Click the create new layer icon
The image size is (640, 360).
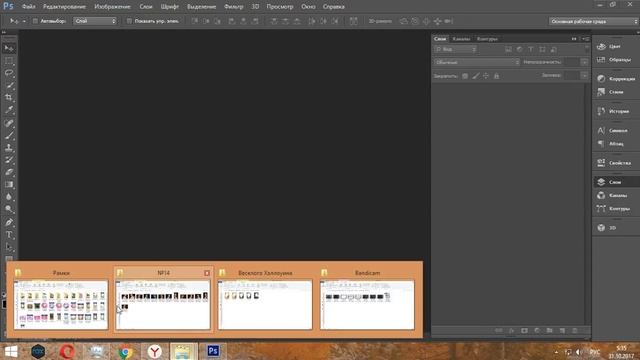click(x=562, y=330)
